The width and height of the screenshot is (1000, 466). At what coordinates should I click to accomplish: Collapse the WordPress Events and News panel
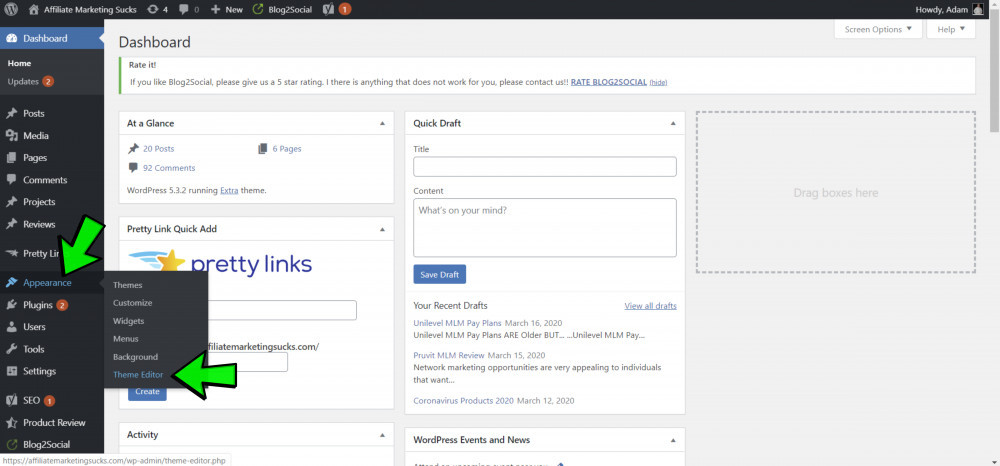pos(673,440)
